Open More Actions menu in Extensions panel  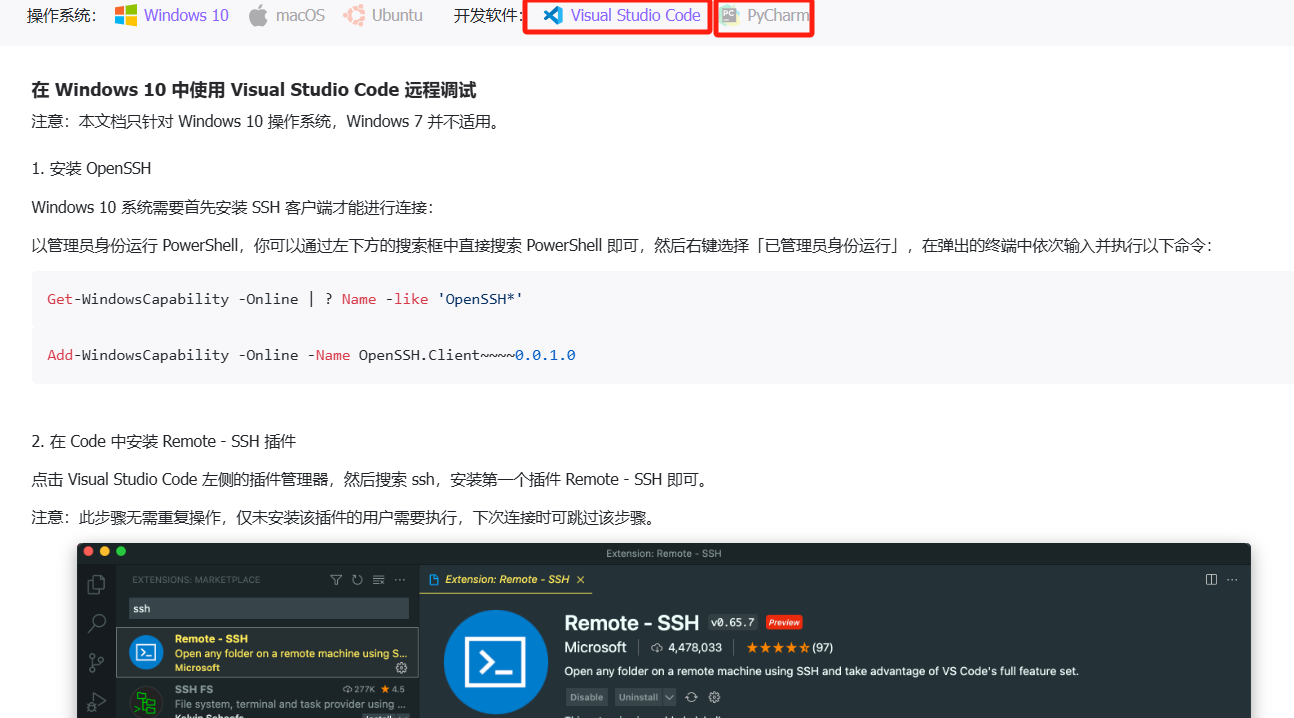tap(400, 580)
